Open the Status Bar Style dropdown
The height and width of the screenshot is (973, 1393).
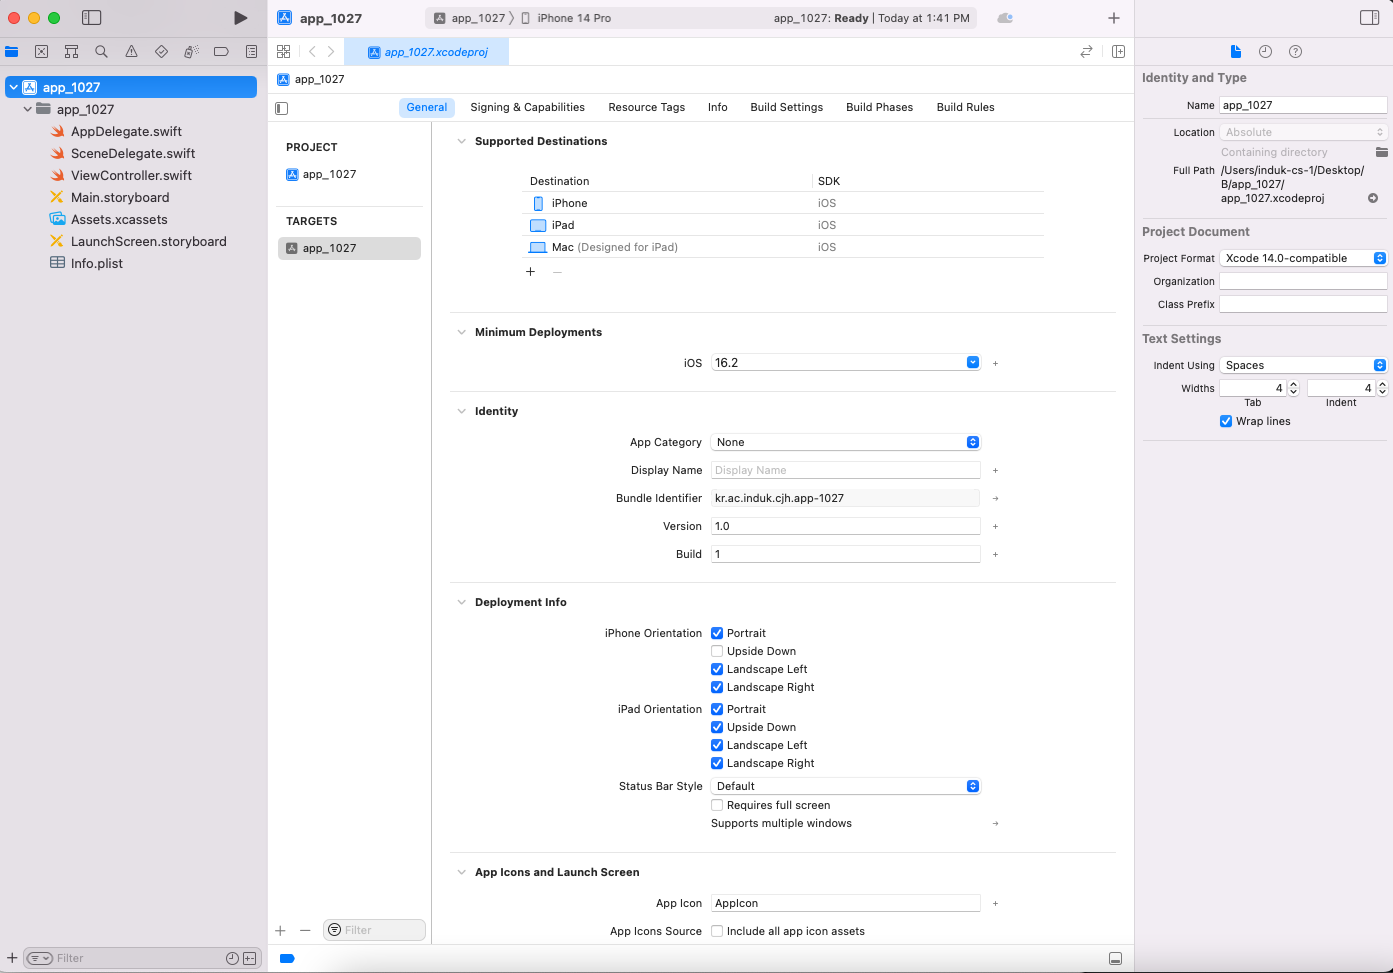pyautogui.click(x=846, y=786)
